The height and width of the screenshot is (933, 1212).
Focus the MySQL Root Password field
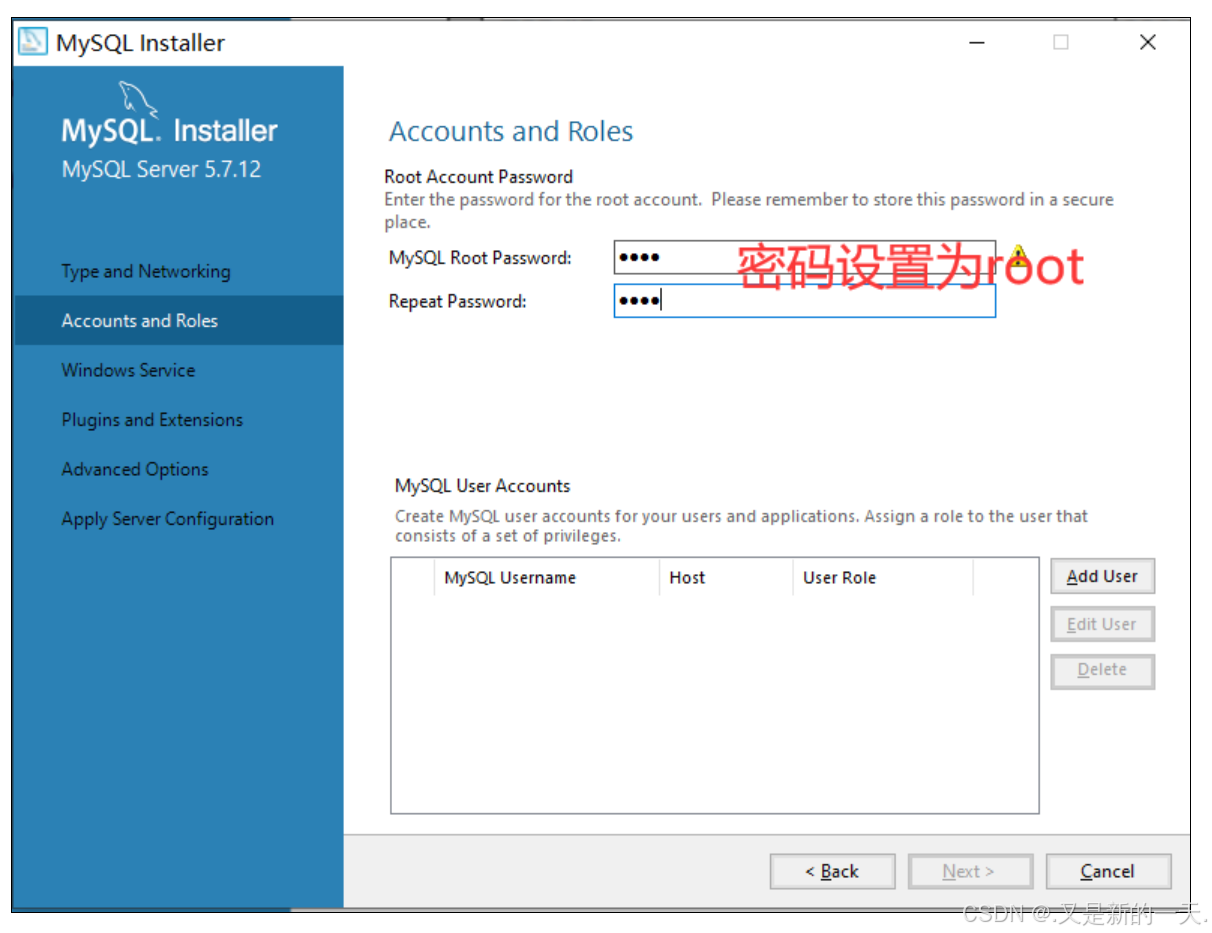tap(804, 257)
